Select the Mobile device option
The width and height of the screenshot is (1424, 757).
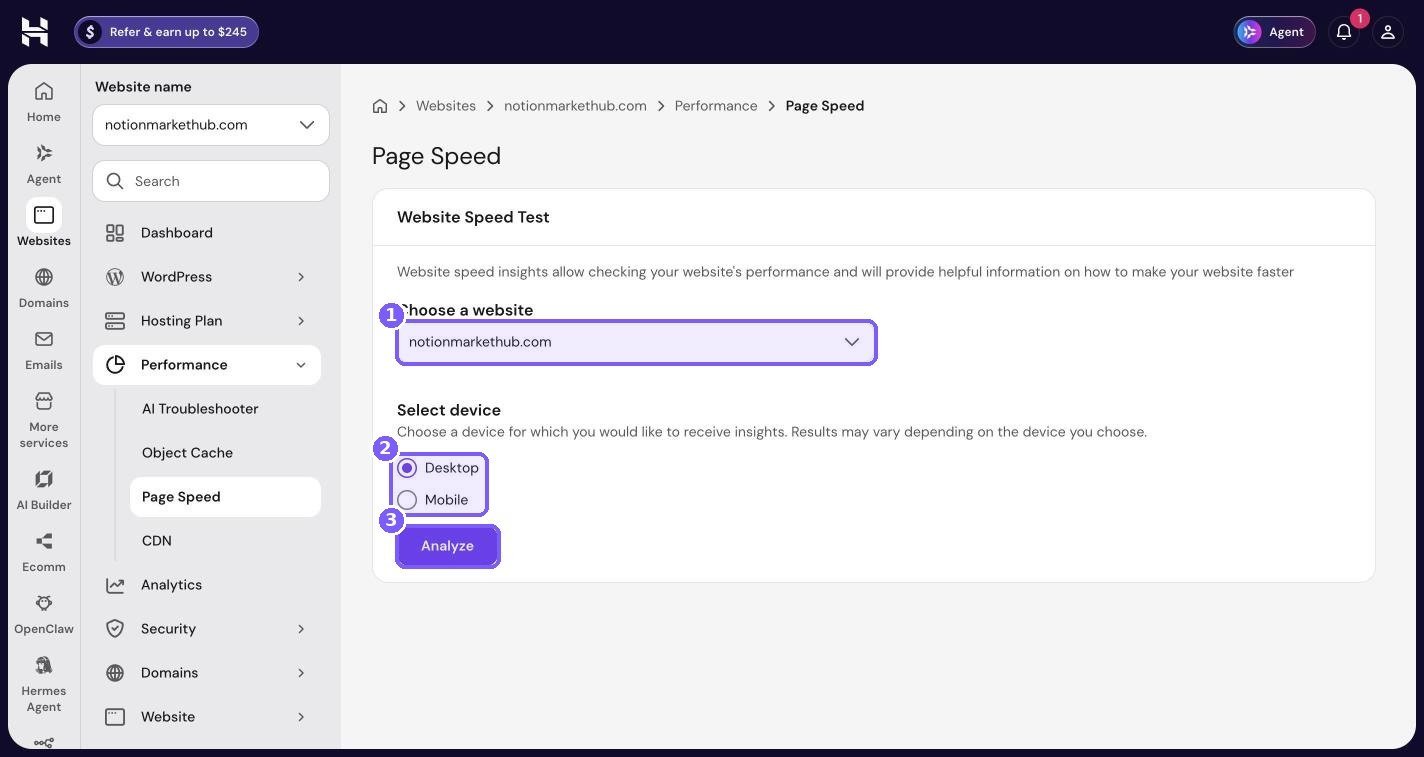(x=433, y=500)
